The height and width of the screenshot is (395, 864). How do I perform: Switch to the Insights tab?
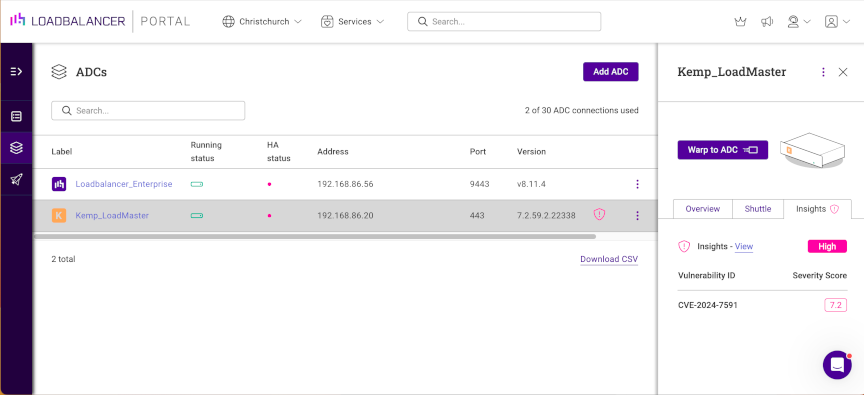coord(817,209)
